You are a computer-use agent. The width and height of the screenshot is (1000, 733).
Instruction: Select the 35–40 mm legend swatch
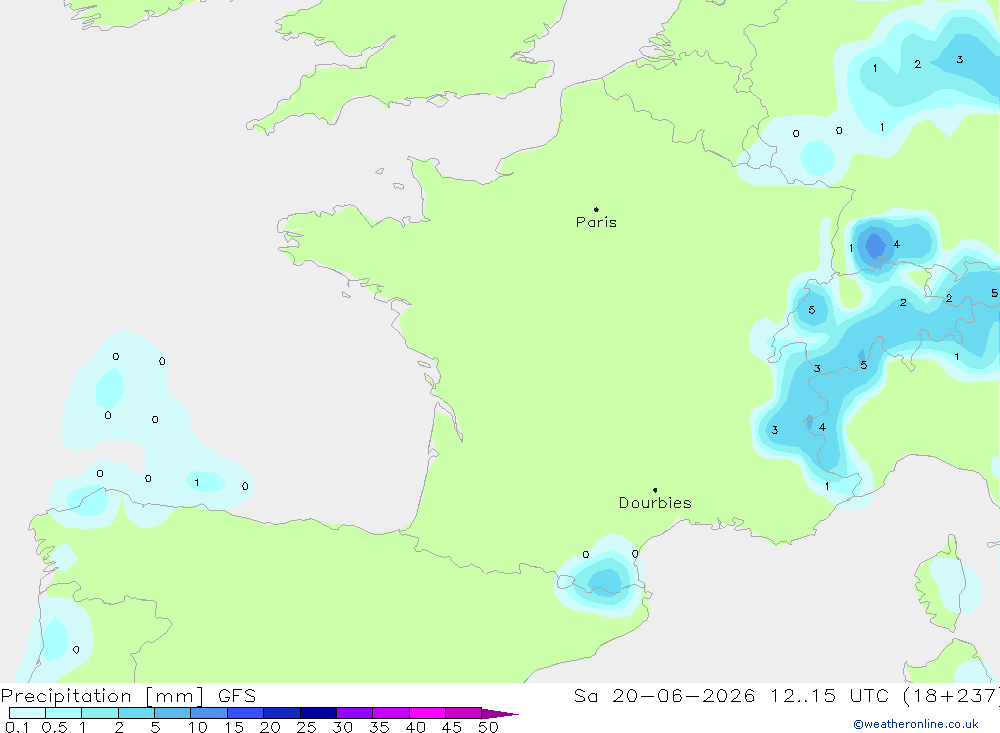click(x=390, y=713)
